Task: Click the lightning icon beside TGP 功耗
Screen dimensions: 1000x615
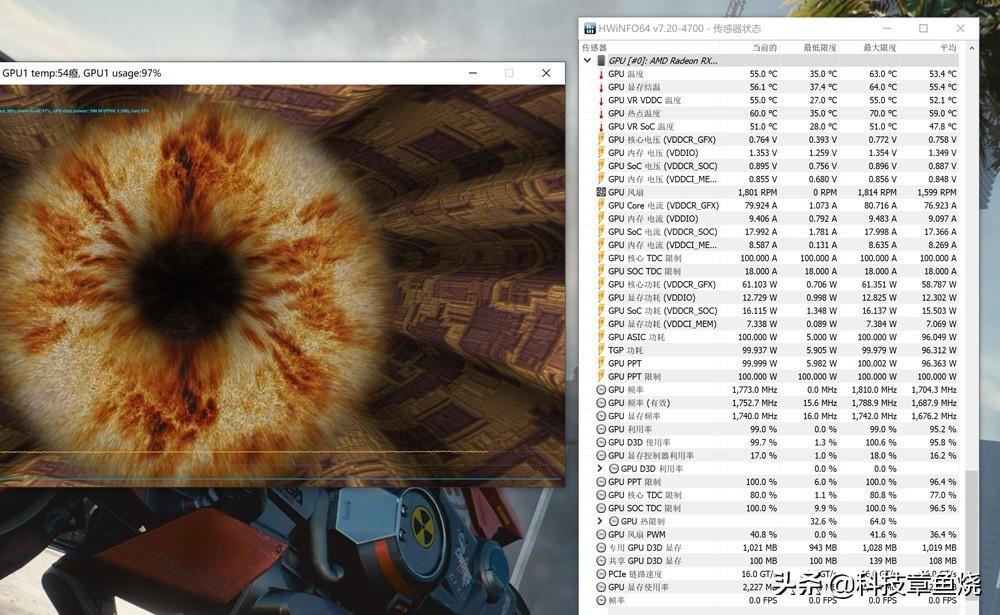Action: [601, 350]
